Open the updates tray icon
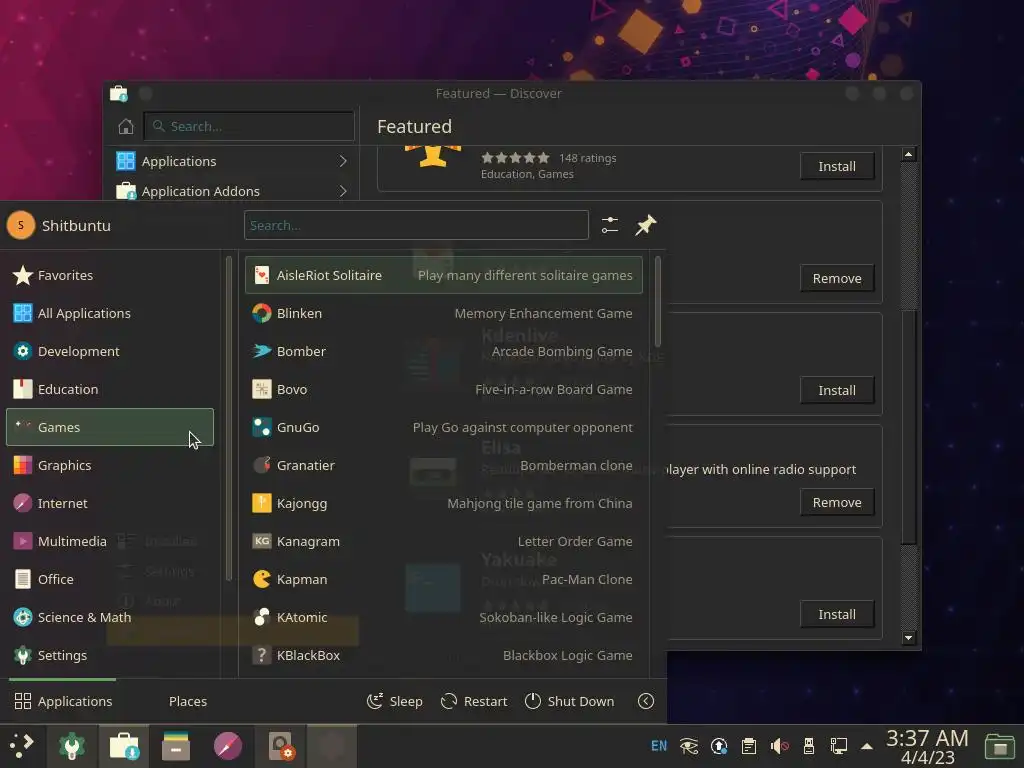 tap(719, 746)
